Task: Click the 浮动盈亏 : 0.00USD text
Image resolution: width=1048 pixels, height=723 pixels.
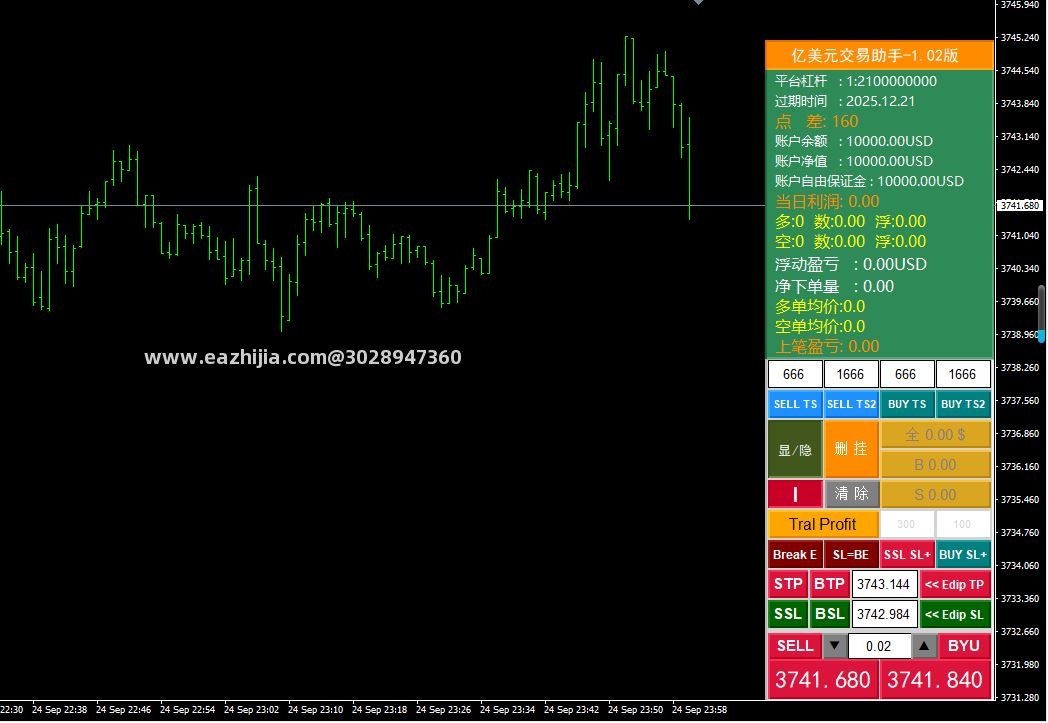Action: (x=851, y=265)
